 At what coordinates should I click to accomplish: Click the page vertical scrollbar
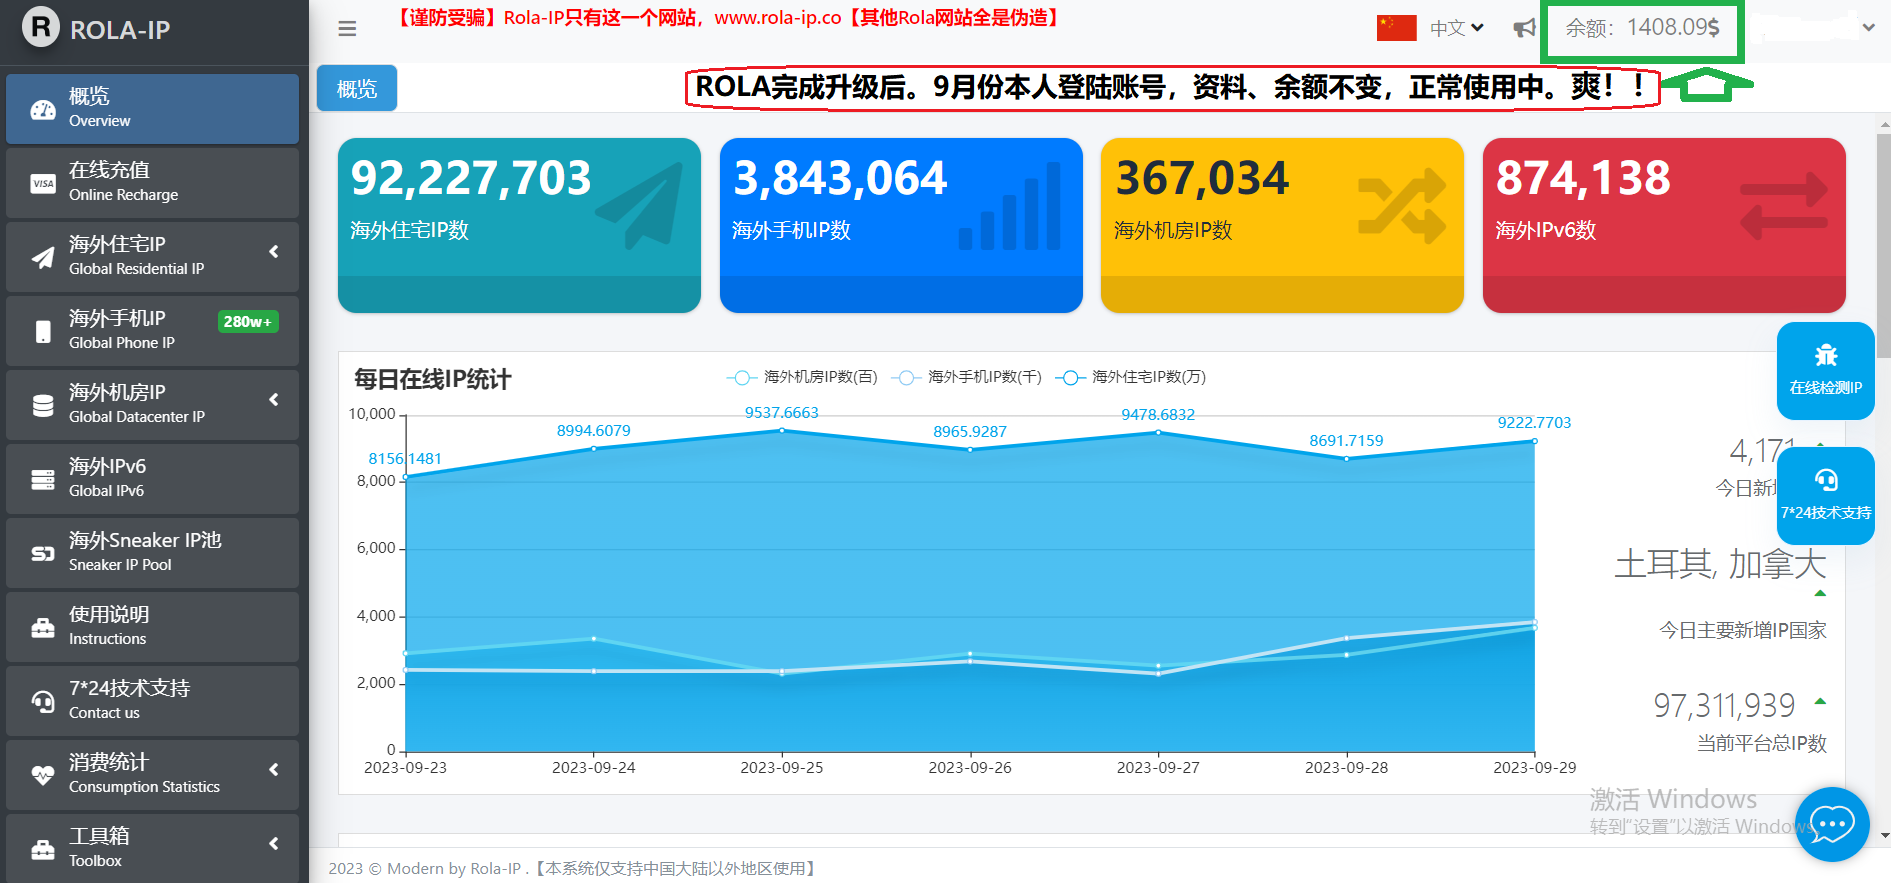(x=1884, y=245)
